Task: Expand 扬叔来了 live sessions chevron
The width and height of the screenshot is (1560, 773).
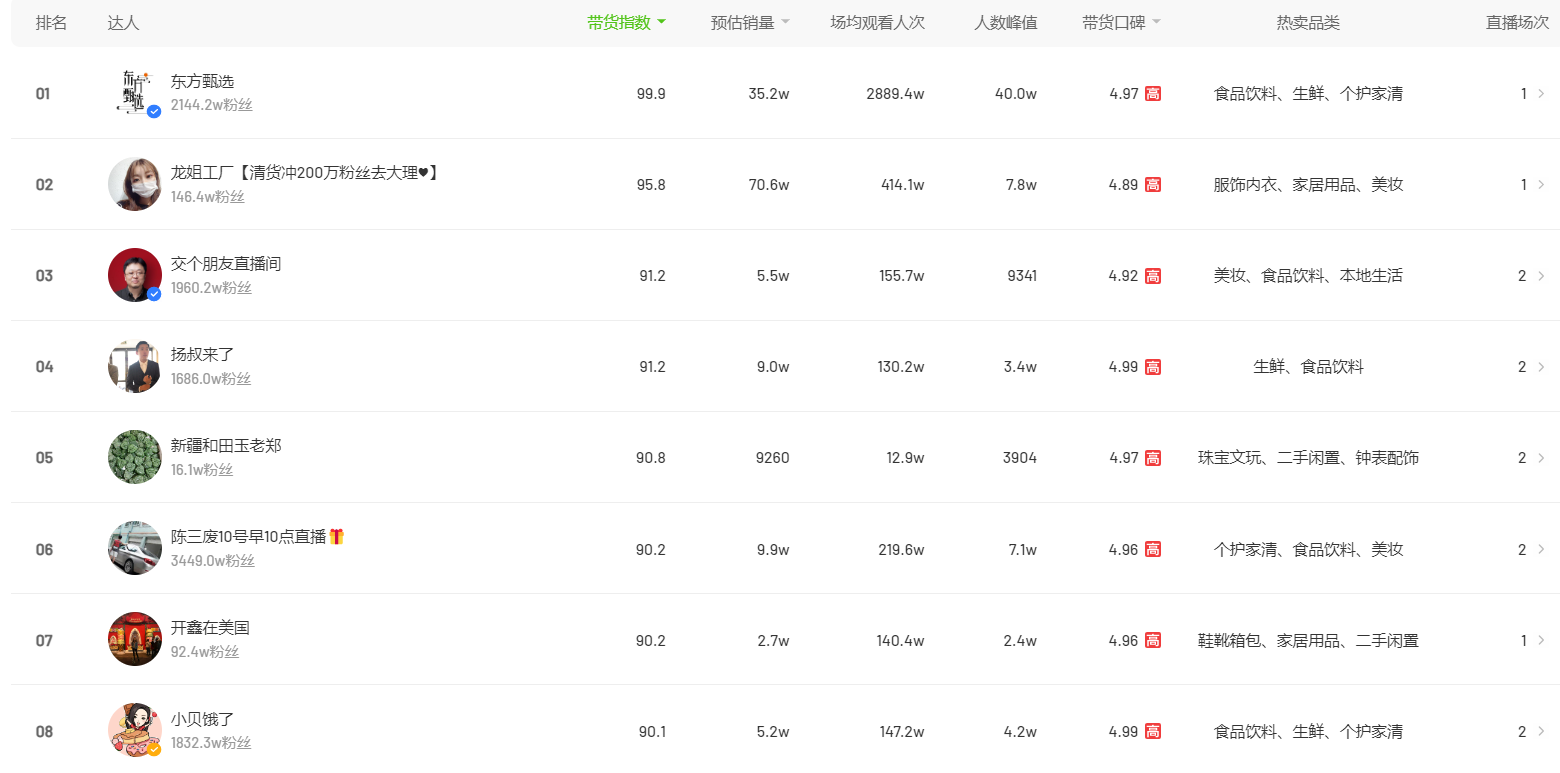Action: pyautogui.click(x=1540, y=367)
